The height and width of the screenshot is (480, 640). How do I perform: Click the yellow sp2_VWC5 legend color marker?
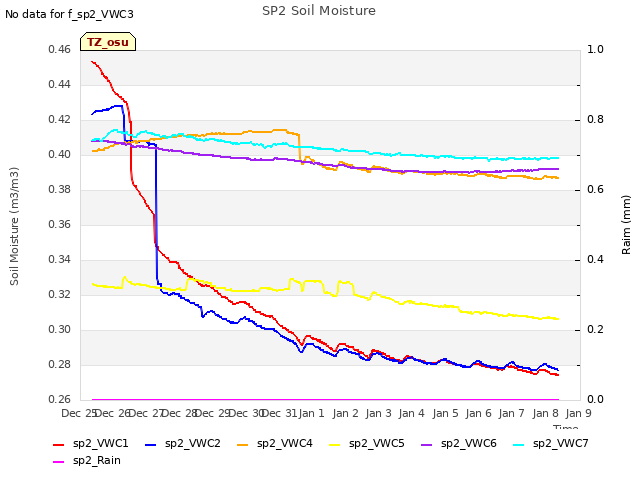point(335,444)
